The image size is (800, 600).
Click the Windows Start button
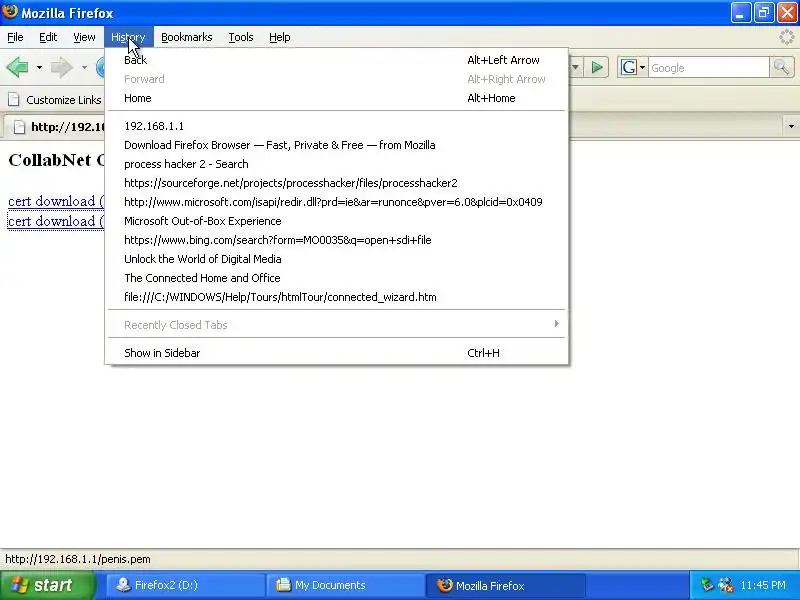click(x=47, y=585)
